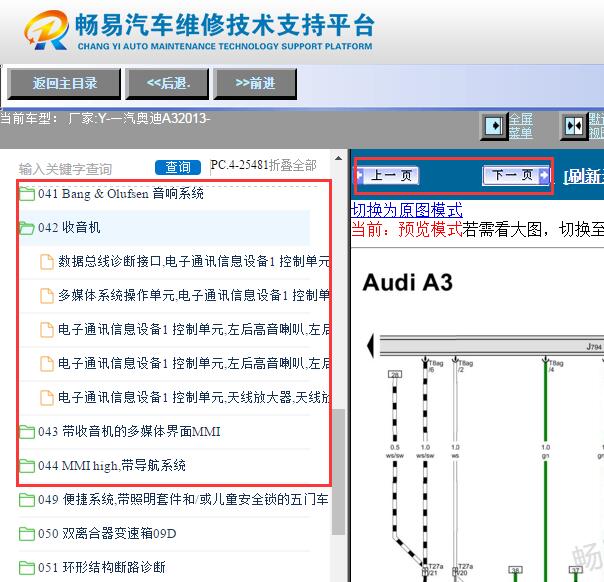Image resolution: width=604 pixels, height=582 pixels.
Task: Click the 查询 search button
Action: pyautogui.click(x=178, y=168)
